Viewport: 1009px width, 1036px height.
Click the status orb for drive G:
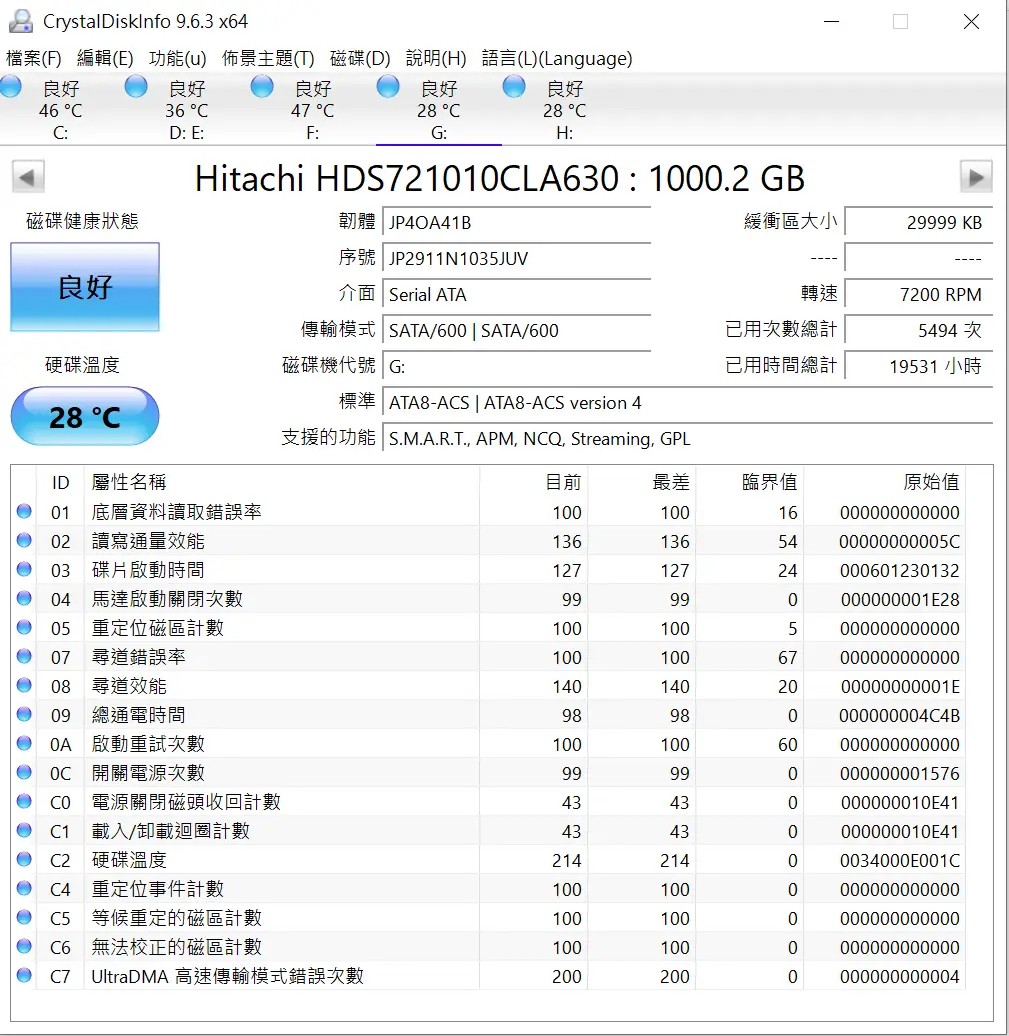pyautogui.click(x=388, y=87)
